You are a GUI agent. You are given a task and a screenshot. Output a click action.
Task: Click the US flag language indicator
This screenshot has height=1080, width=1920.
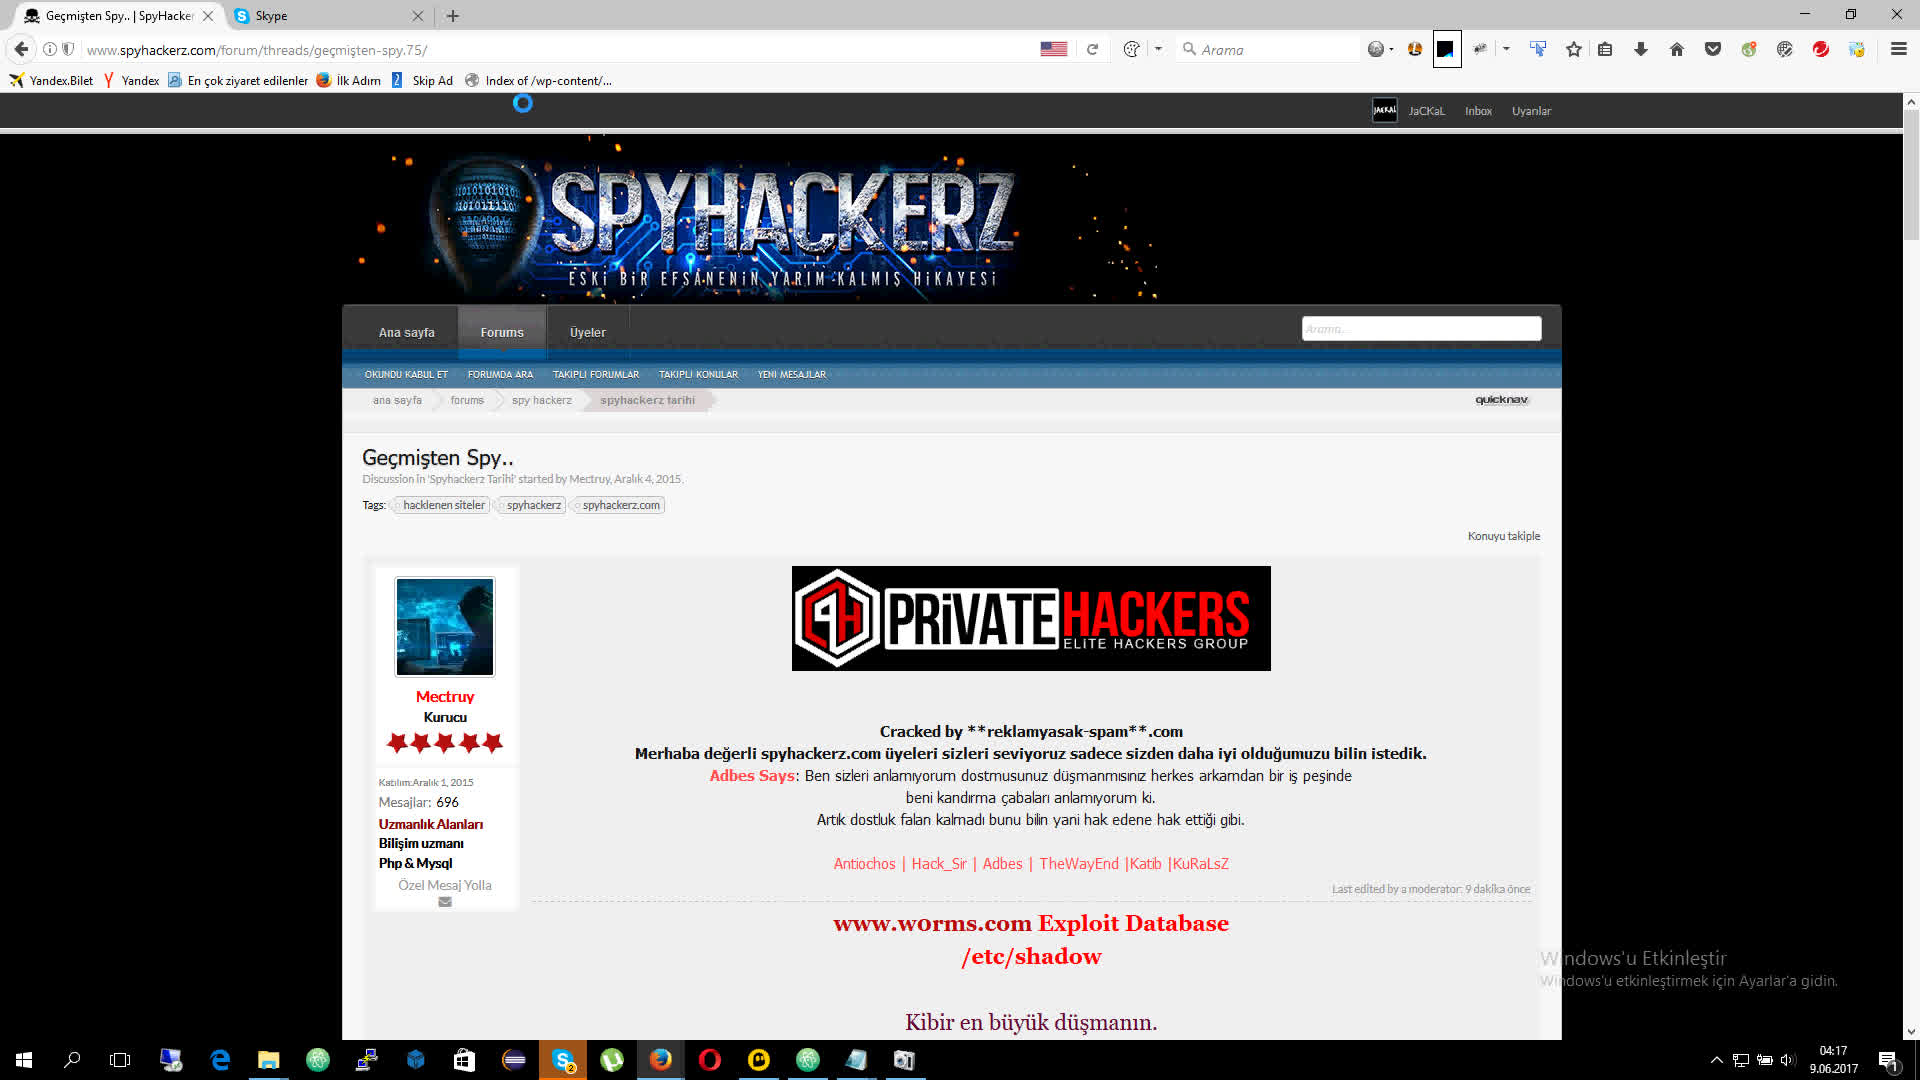pos(1053,48)
